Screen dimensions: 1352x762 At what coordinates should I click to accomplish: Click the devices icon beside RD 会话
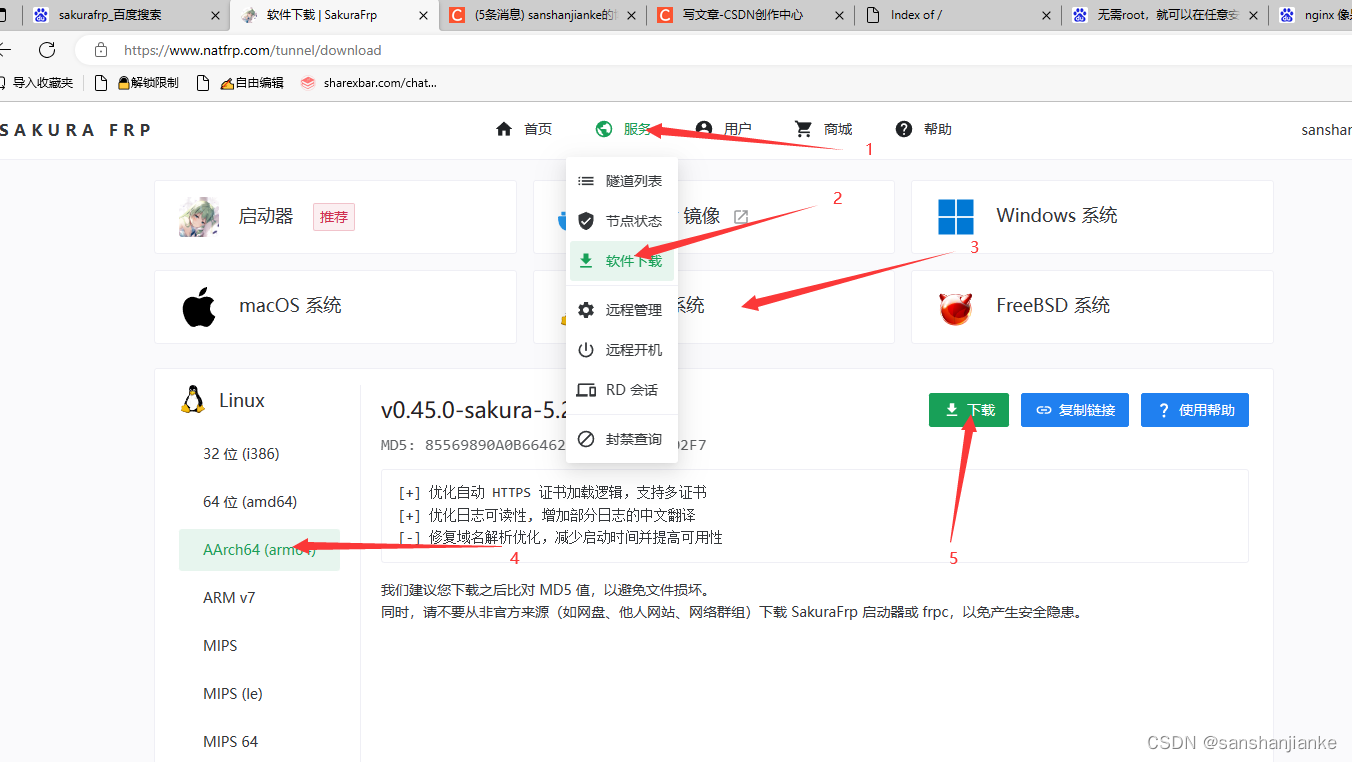coord(587,390)
